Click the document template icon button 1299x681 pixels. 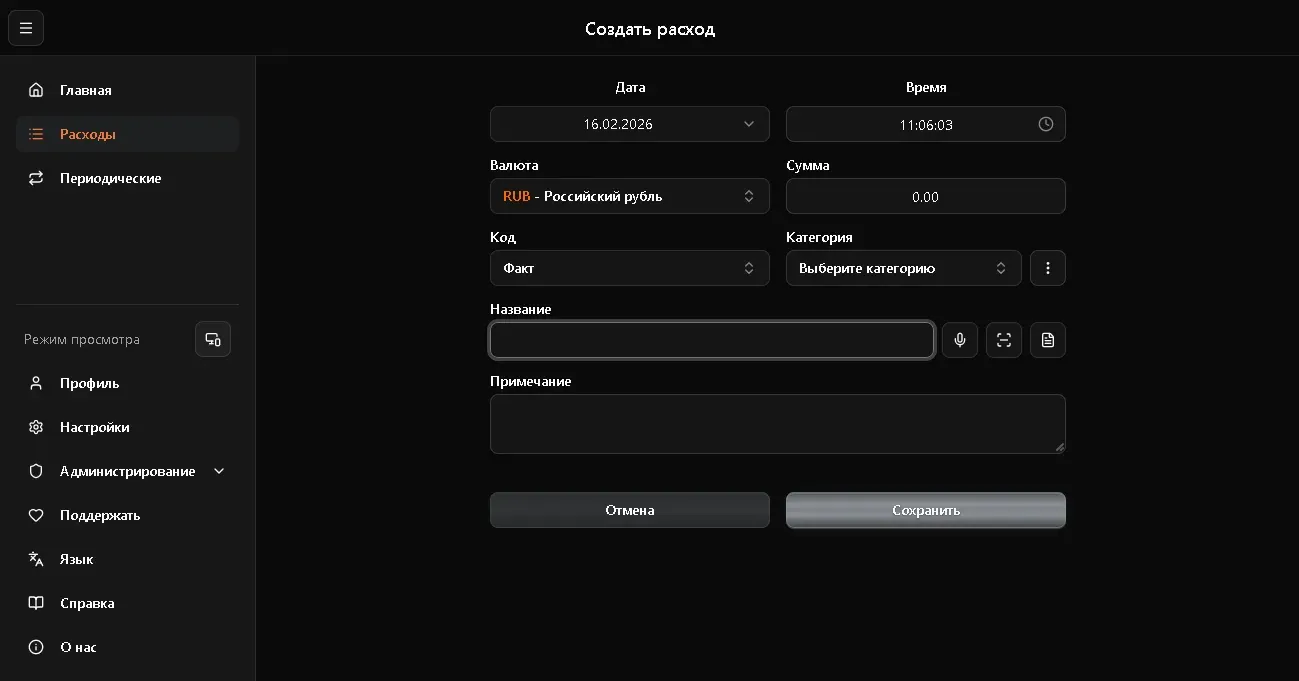click(x=1048, y=340)
